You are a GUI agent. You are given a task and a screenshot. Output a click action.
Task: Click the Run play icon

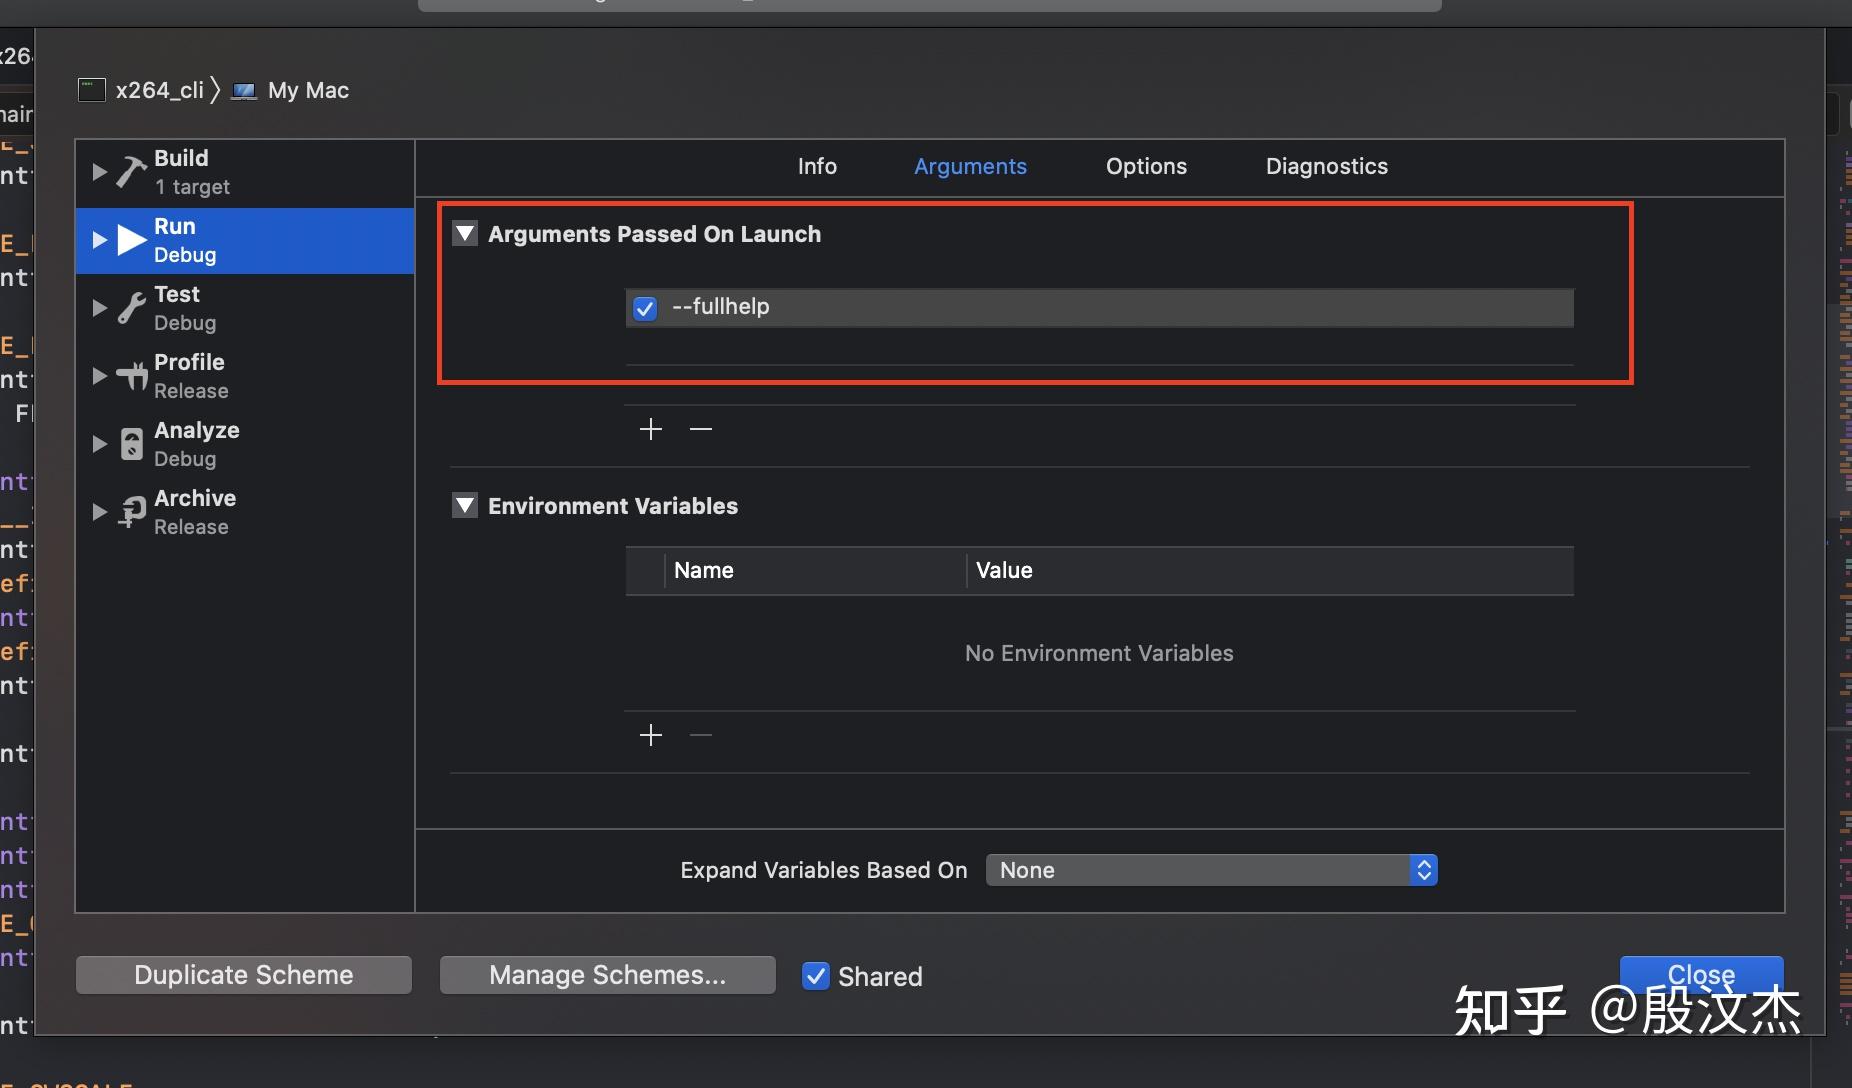[132, 240]
